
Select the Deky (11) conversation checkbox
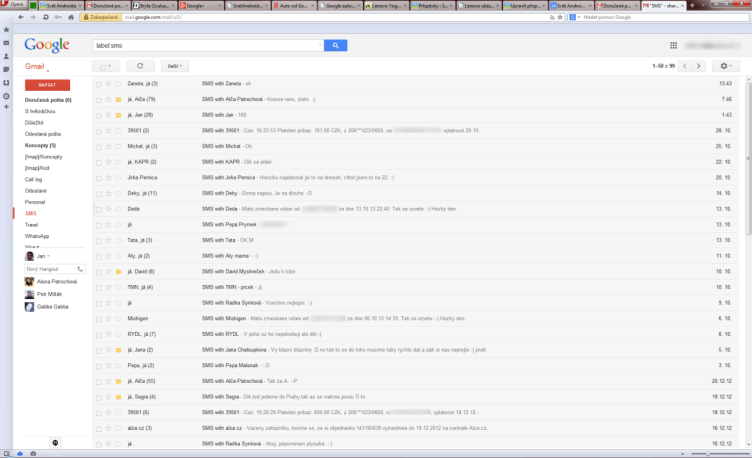(x=99, y=194)
